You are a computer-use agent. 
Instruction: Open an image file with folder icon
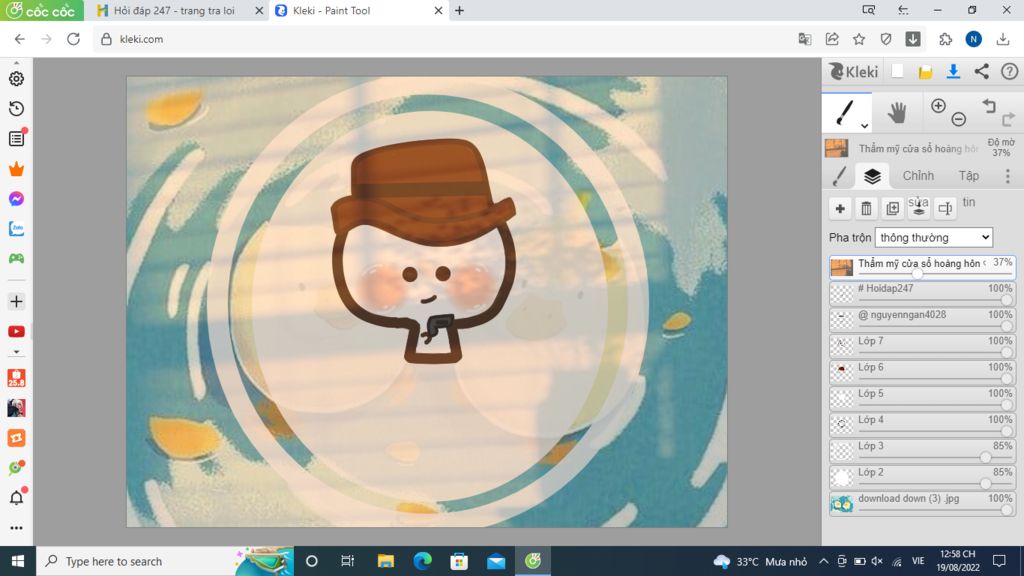926,71
